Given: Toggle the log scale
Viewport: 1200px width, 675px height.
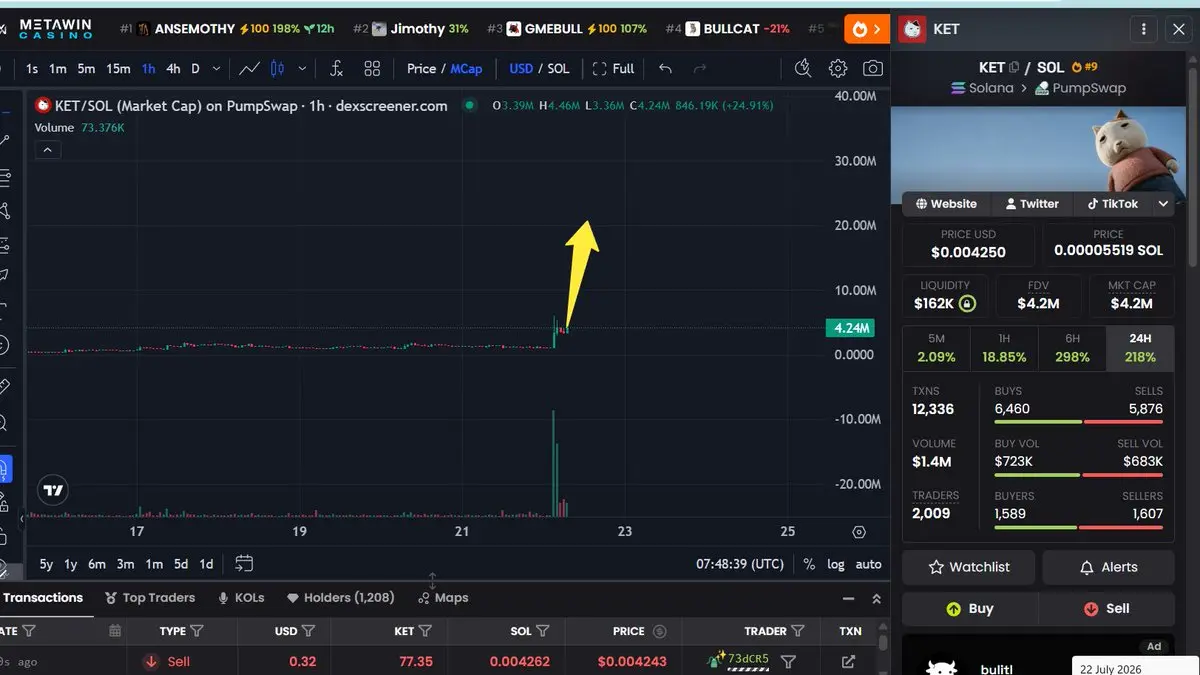Looking at the screenshot, I should (x=836, y=564).
